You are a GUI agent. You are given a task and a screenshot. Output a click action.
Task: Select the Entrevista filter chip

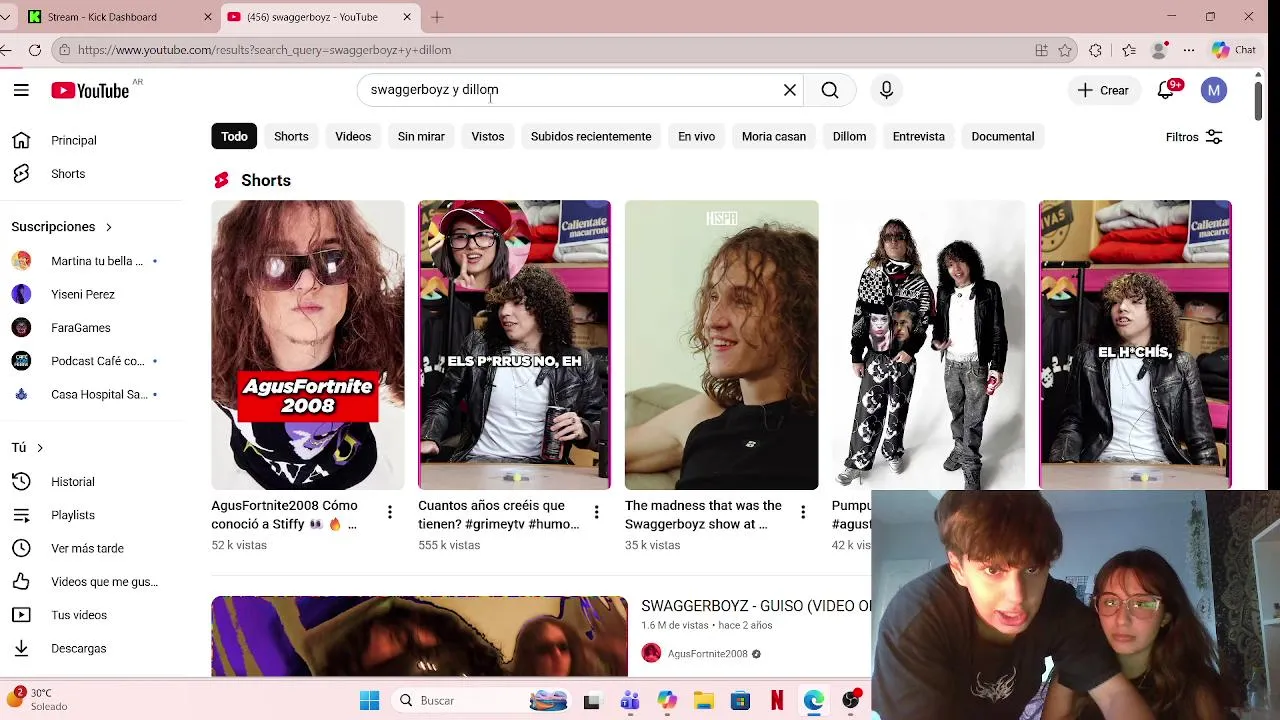click(x=918, y=136)
